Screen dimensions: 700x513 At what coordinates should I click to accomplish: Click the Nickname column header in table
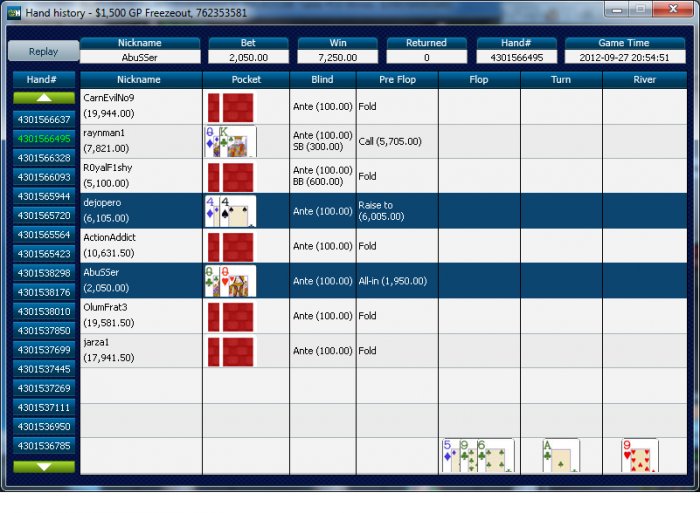point(139,79)
